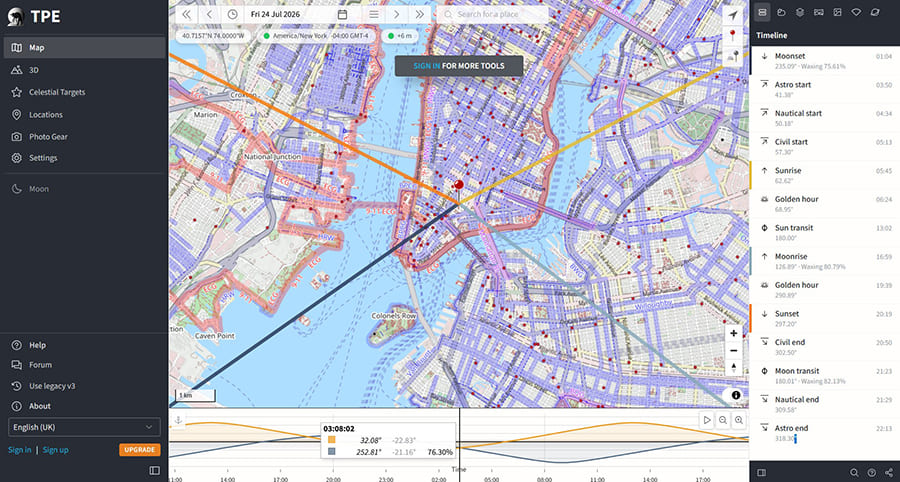900x482 pixels.
Task: Click the grey secondary pin button
Action: pyautogui.click(x=732, y=56)
